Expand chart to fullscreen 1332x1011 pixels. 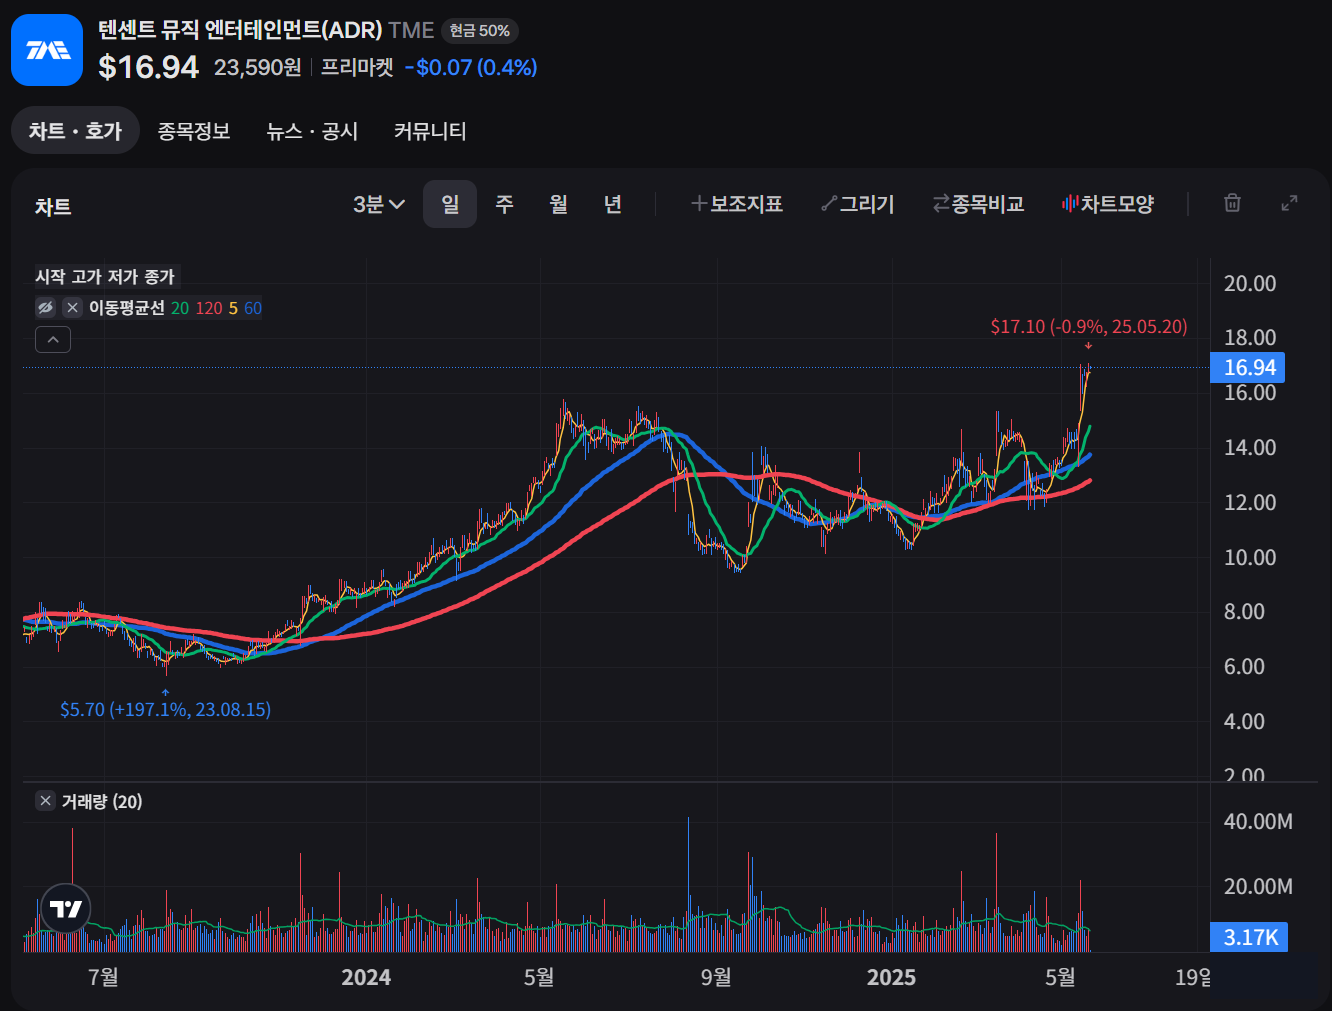1290,203
